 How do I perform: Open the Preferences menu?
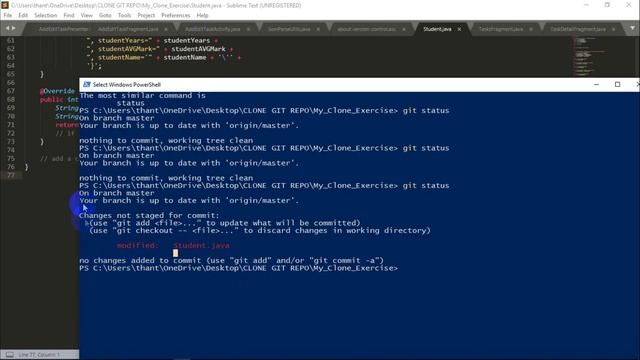(x=176, y=15)
